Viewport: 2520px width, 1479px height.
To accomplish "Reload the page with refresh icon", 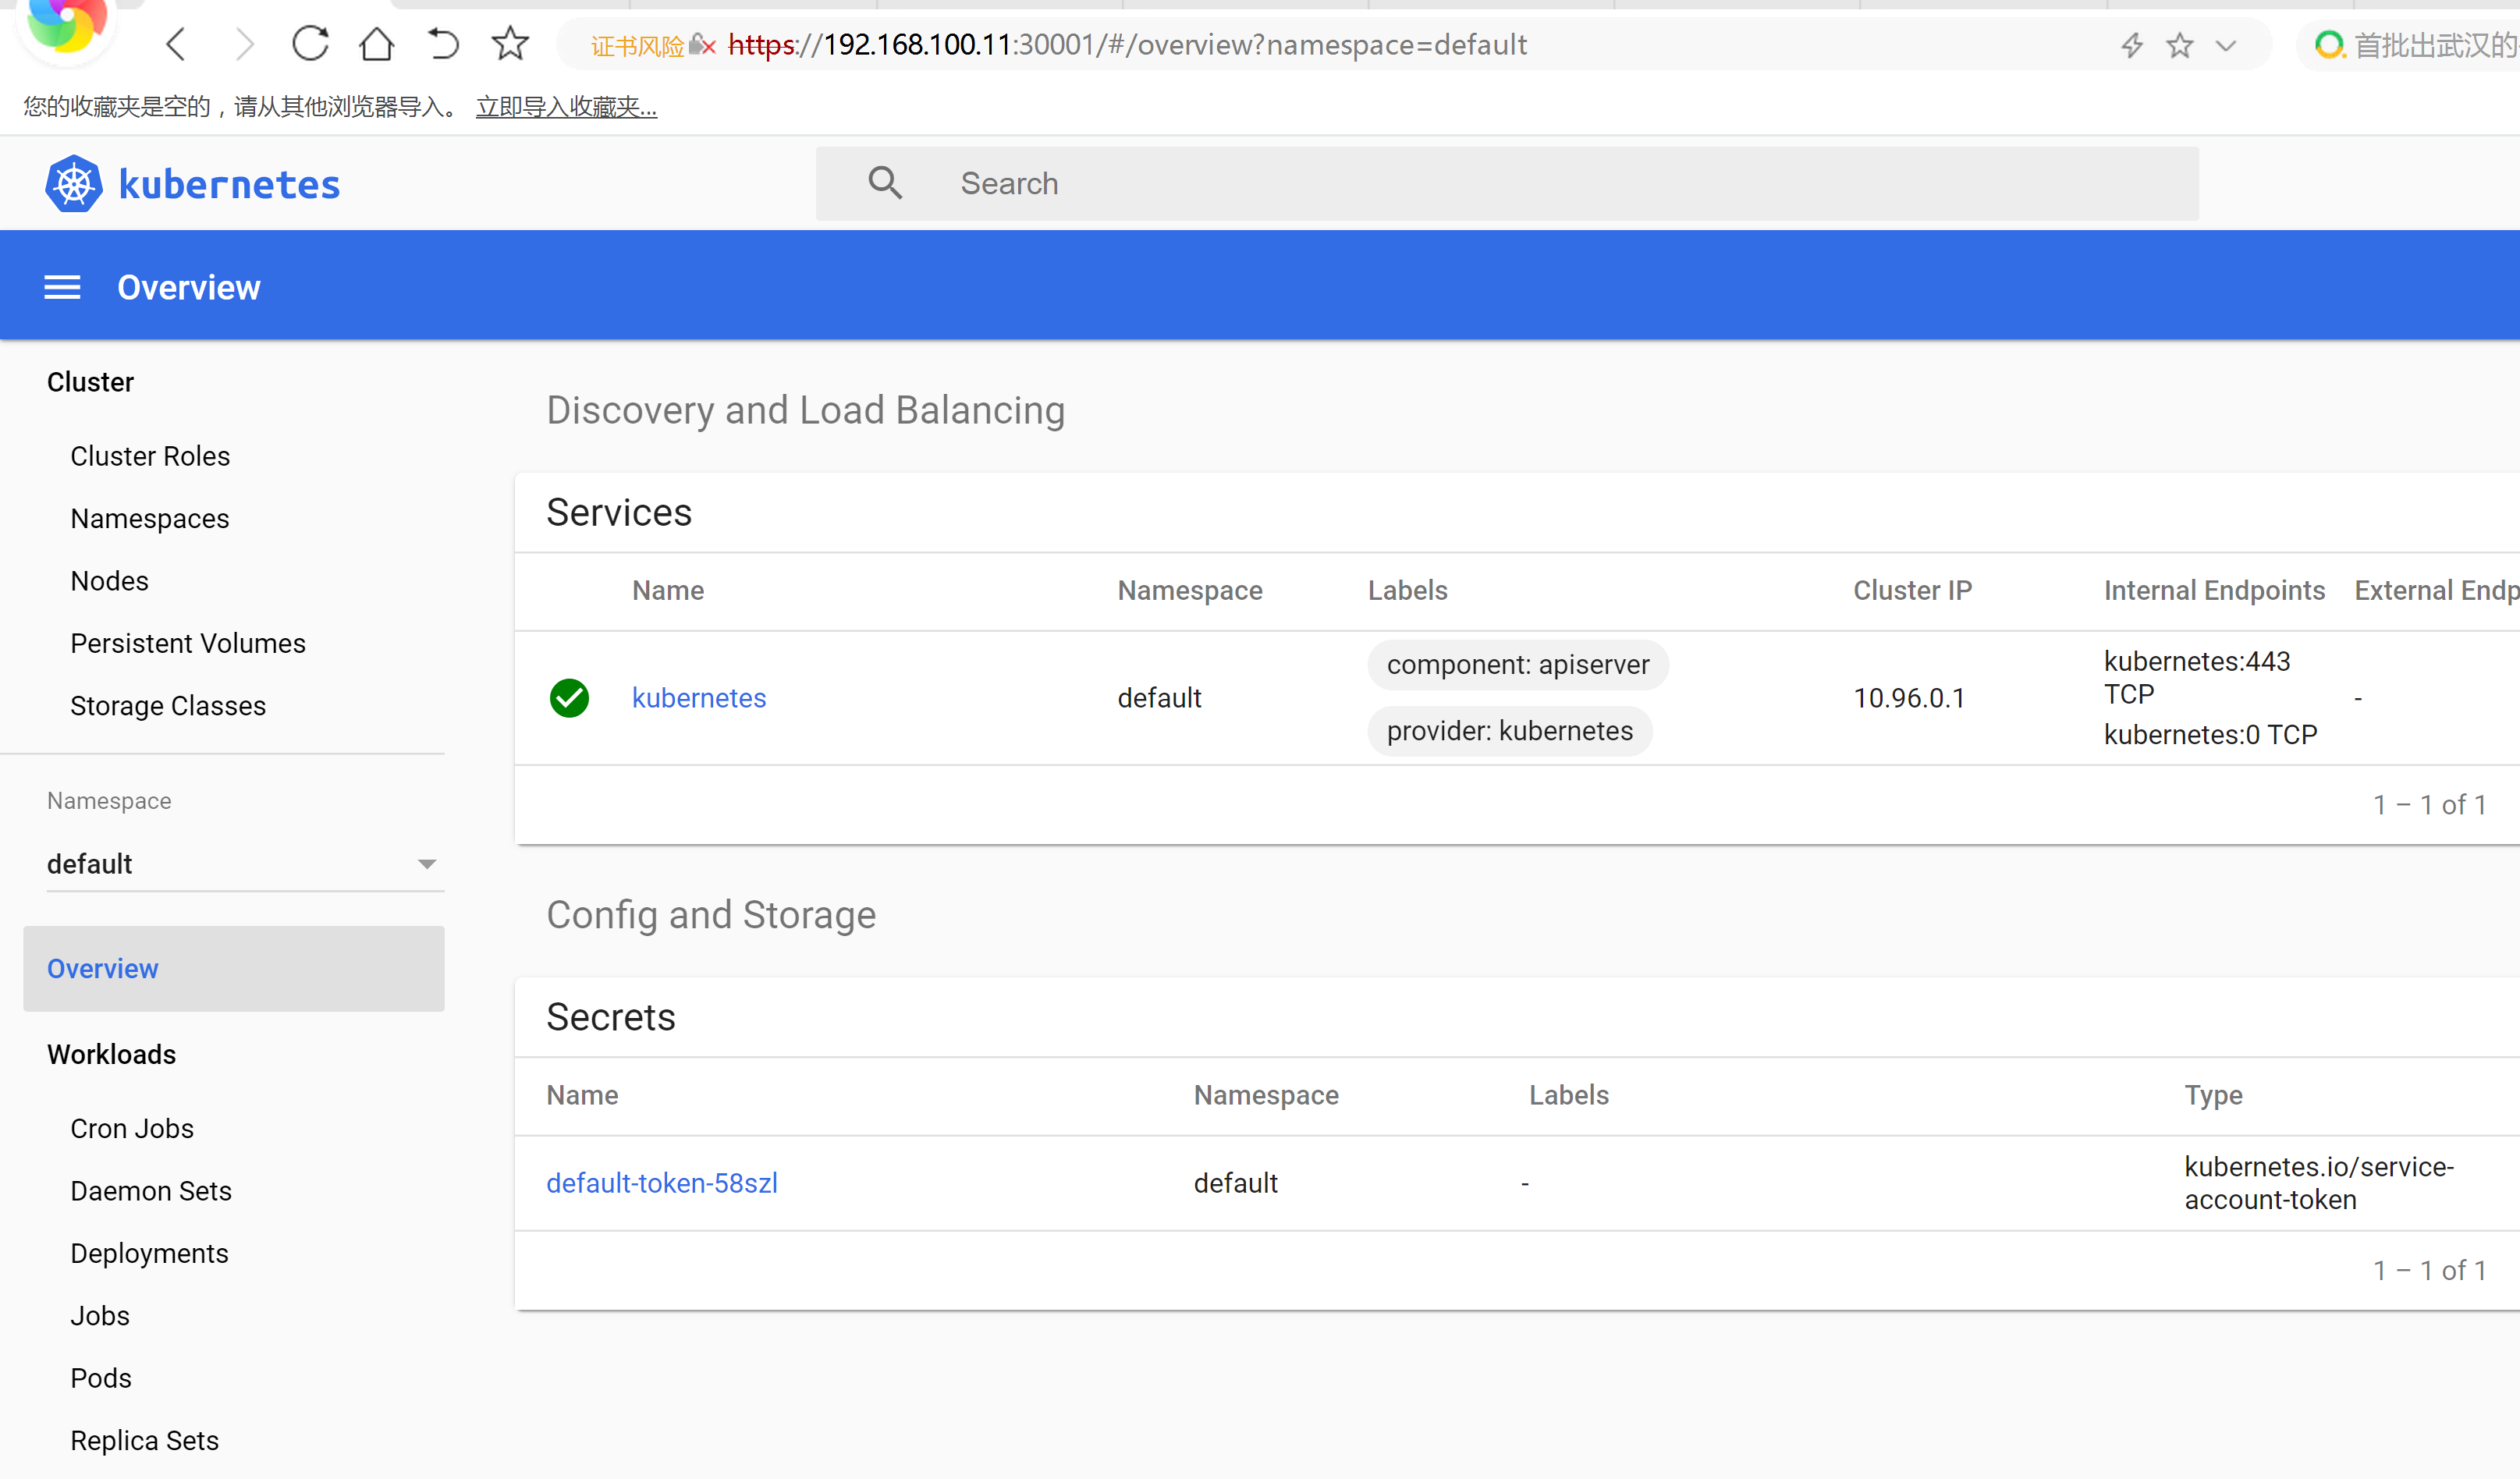I will click(x=310, y=44).
